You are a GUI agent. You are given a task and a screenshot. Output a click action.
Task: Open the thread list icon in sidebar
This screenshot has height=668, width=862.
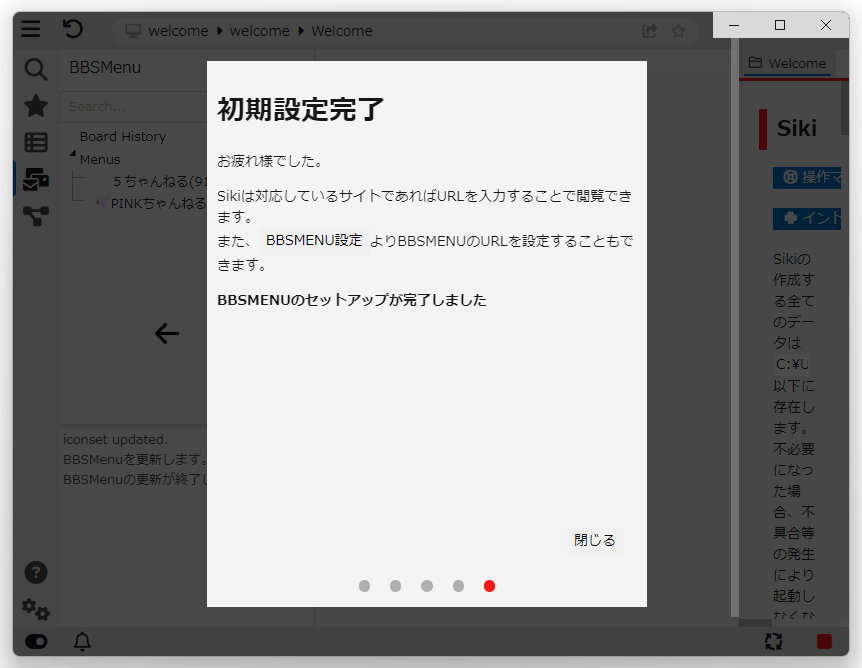pos(36,142)
